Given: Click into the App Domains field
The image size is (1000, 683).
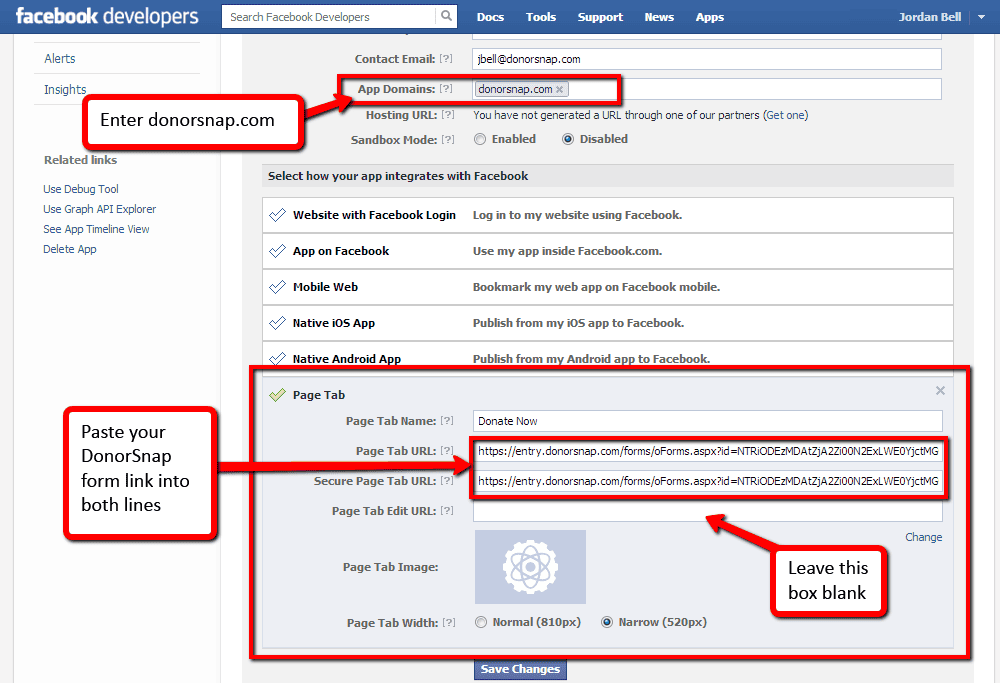Looking at the screenshot, I should [707, 89].
